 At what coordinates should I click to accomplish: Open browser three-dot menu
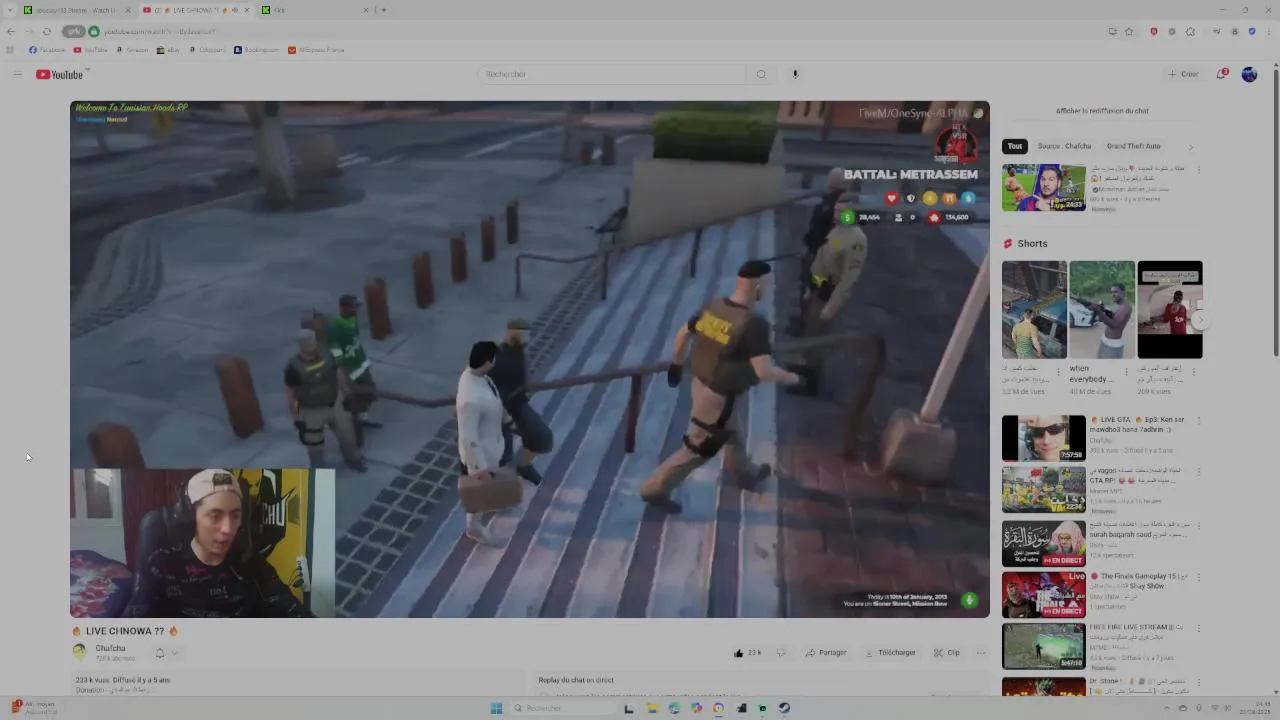tap(1268, 32)
